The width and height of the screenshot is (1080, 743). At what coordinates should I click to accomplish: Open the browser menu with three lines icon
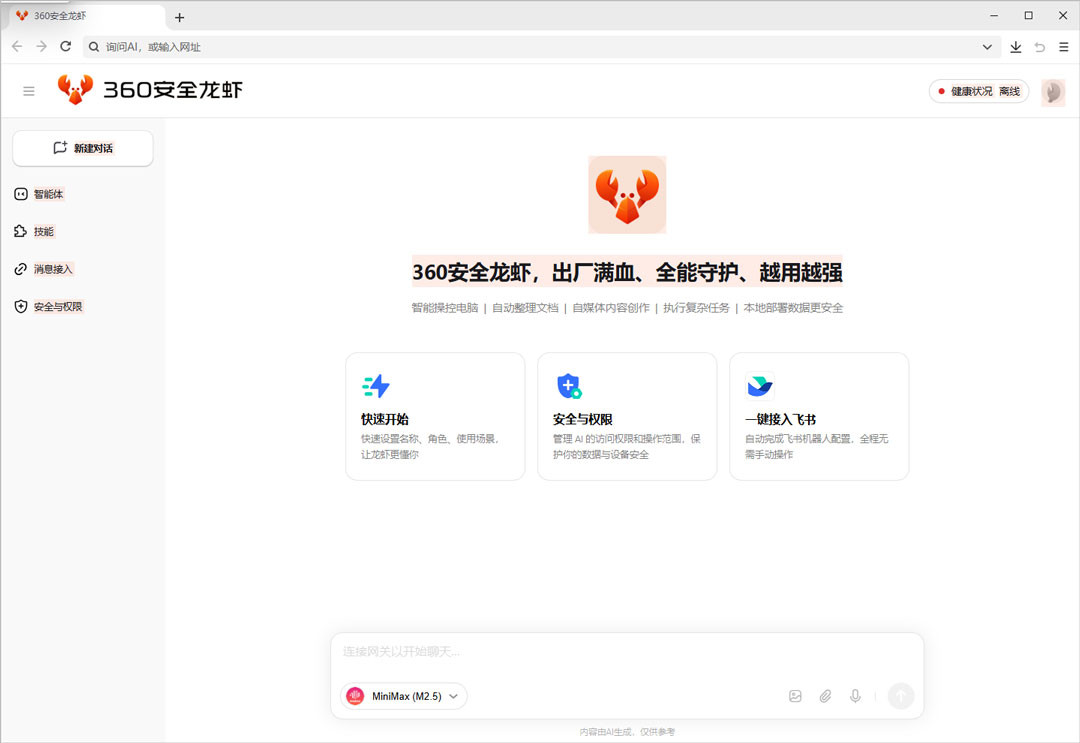coord(1063,46)
